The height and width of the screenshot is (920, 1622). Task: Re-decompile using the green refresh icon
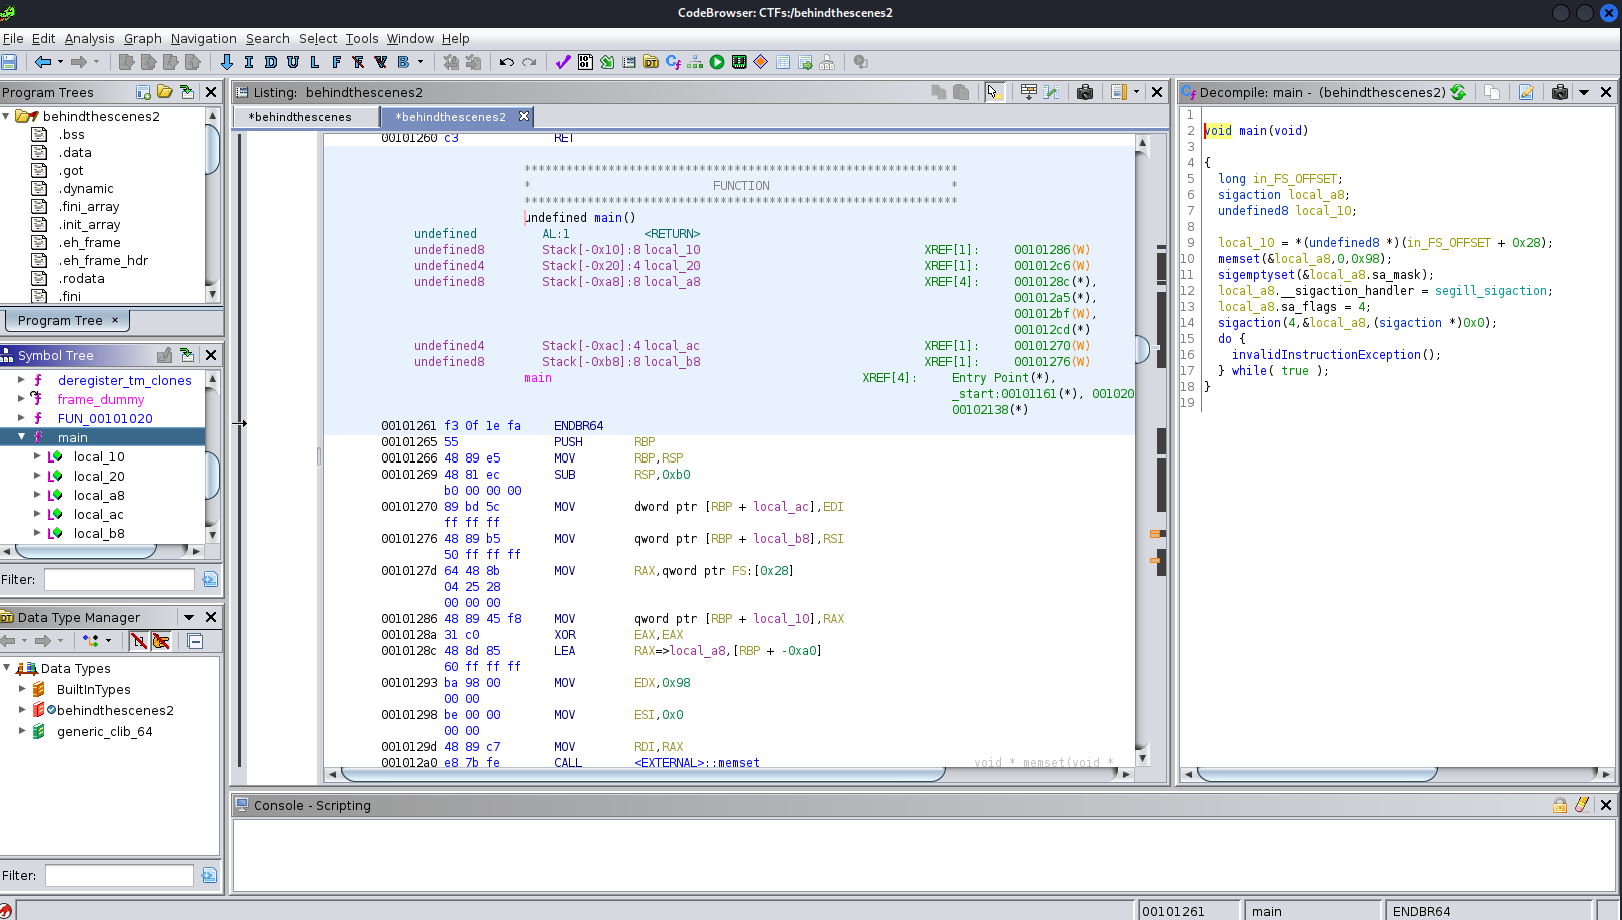click(1459, 92)
